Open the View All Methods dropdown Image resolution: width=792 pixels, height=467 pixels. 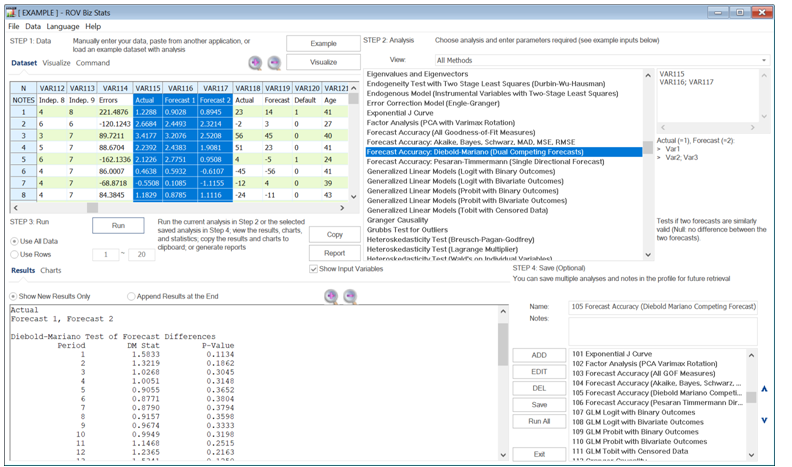pos(602,60)
